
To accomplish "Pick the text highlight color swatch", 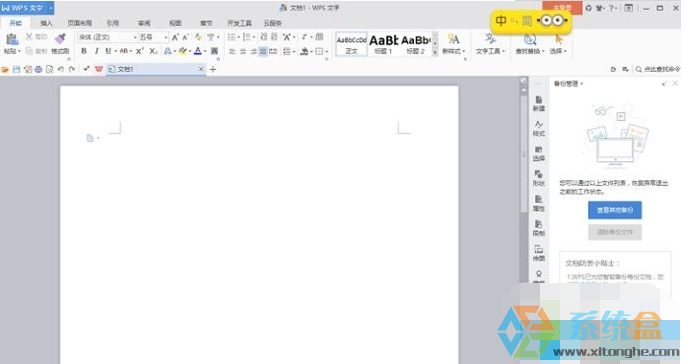I will 183,51.
